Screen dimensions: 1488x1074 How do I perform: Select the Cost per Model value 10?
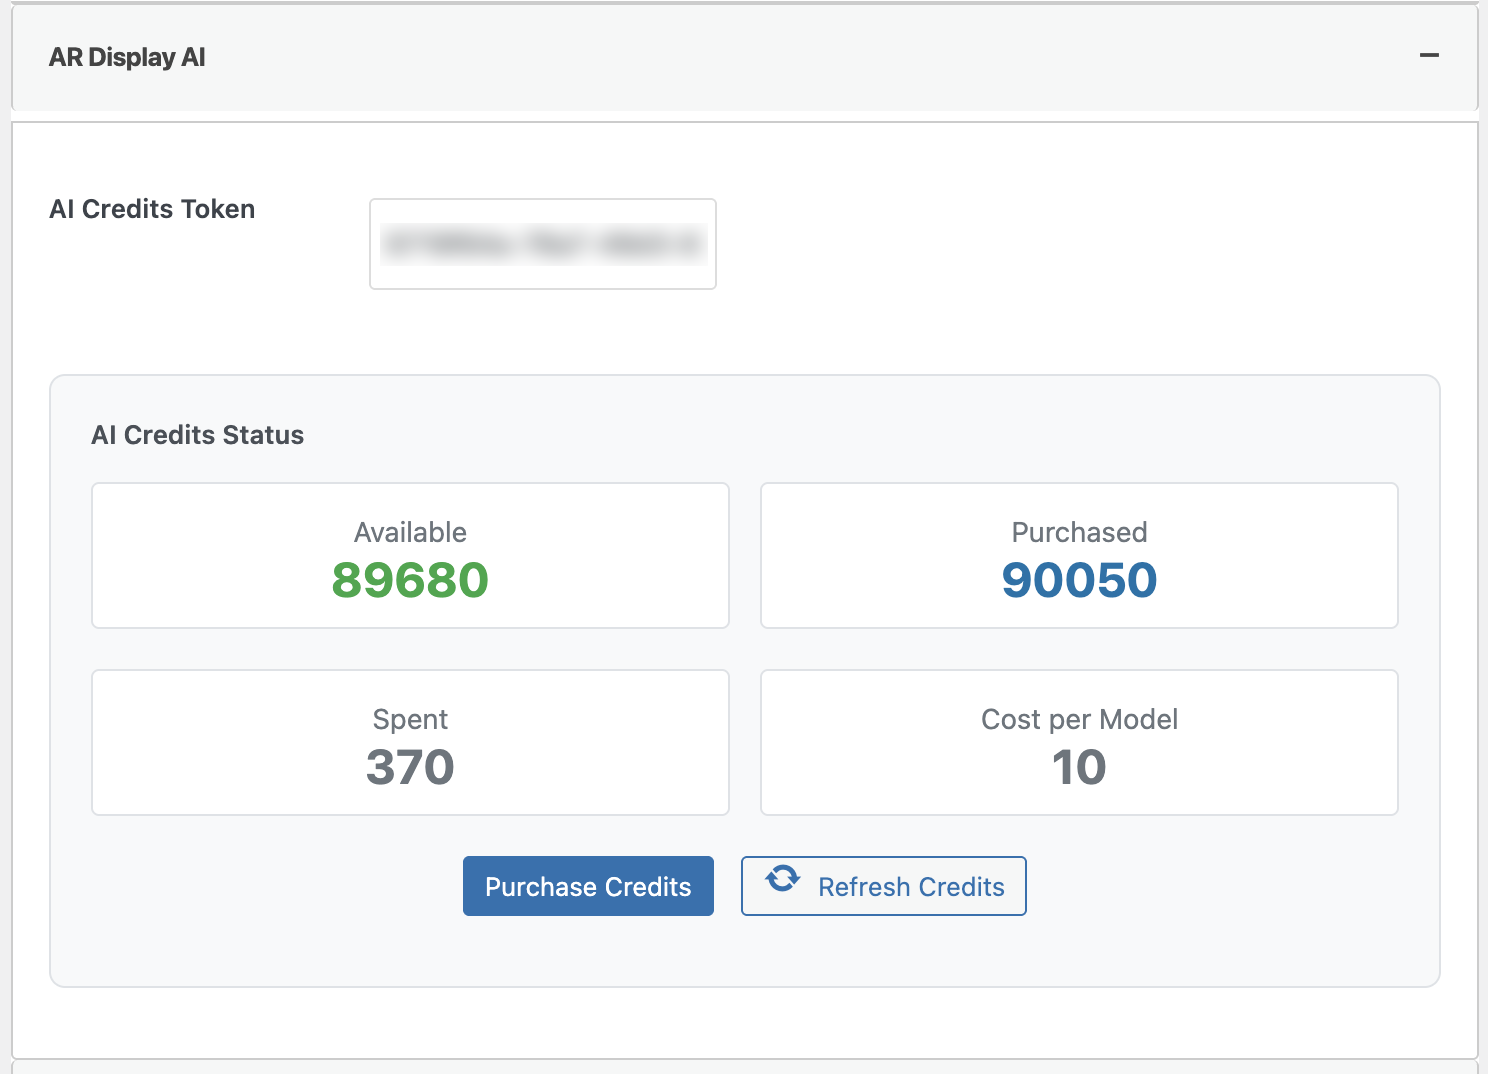tap(1079, 767)
